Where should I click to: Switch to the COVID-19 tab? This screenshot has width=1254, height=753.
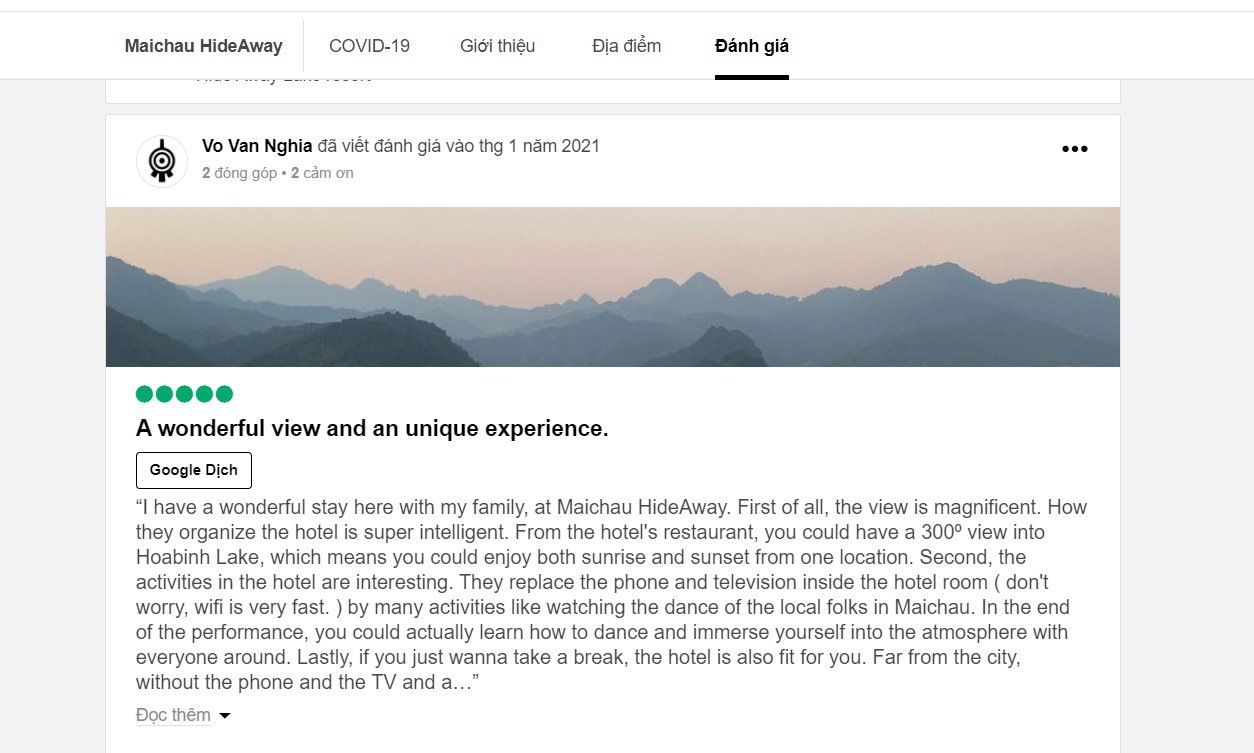369,46
